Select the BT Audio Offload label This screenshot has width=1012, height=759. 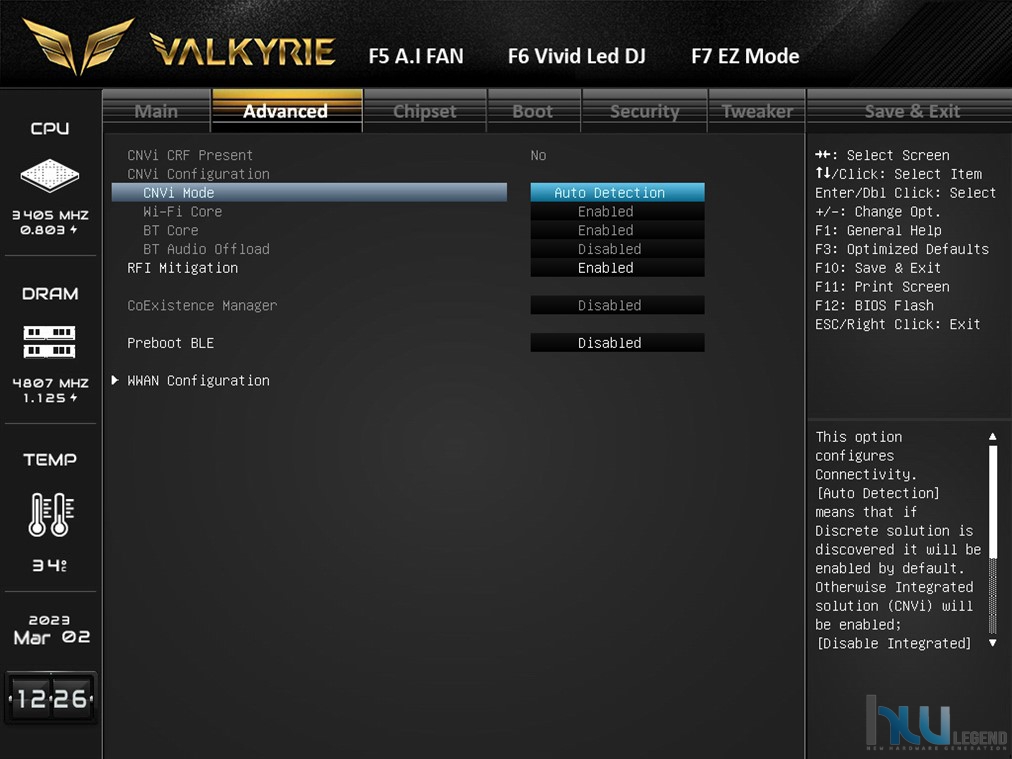[x=207, y=248]
